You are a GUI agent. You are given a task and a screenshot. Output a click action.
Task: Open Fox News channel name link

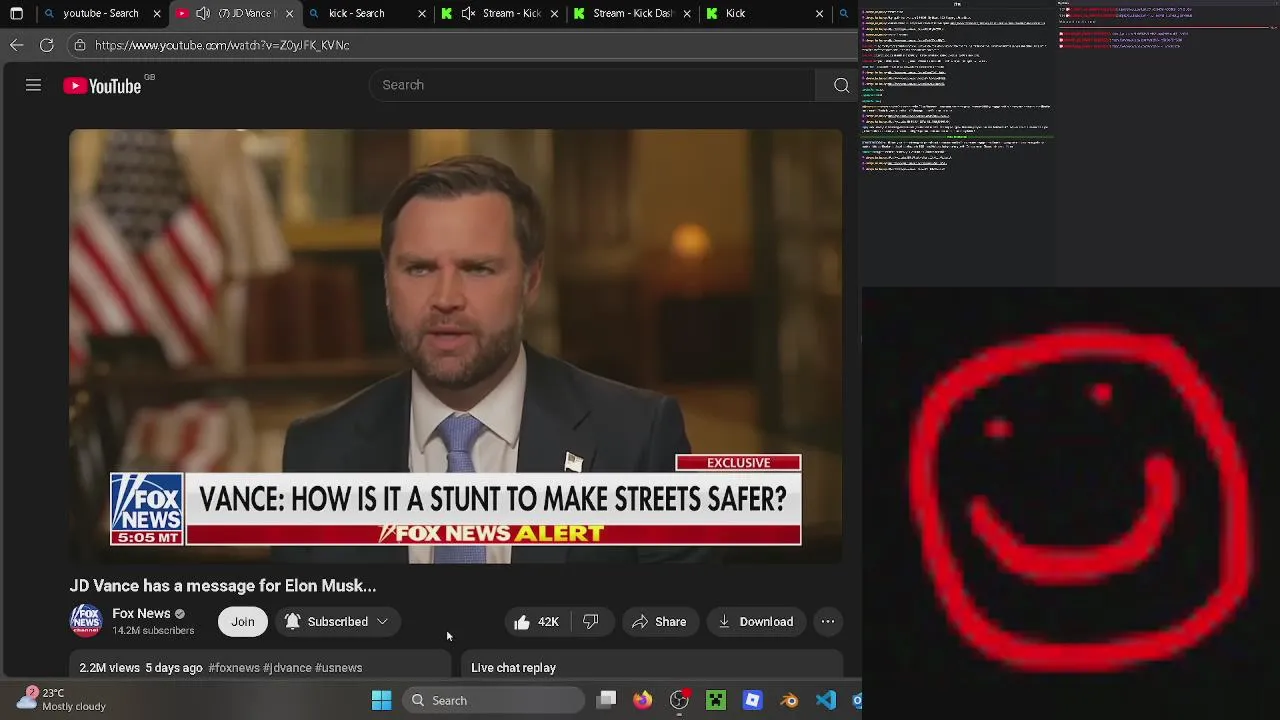click(x=141, y=613)
